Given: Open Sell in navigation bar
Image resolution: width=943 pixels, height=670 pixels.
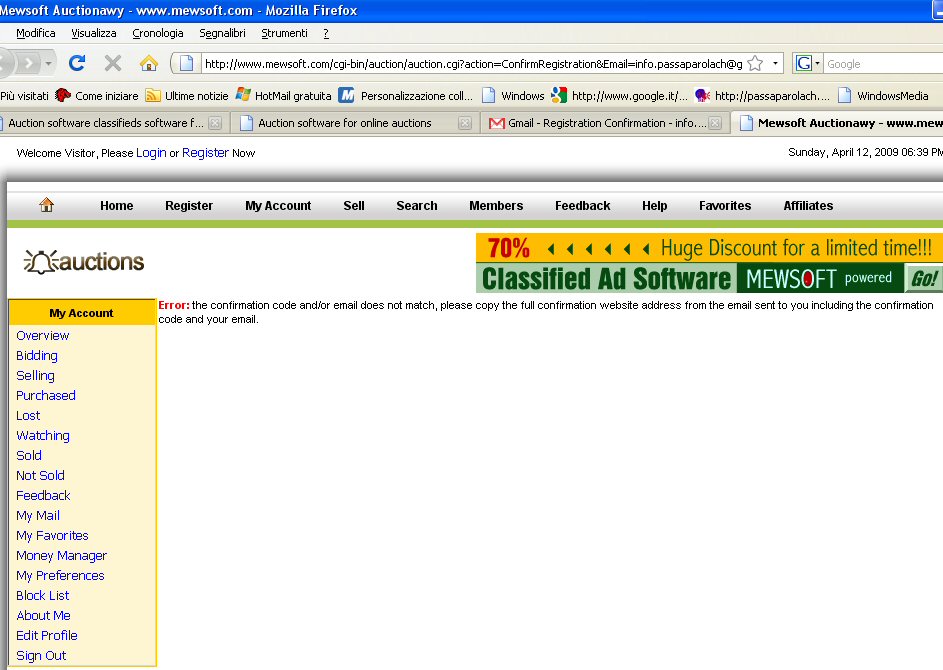Looking at the screenshot, I should 354,206.
